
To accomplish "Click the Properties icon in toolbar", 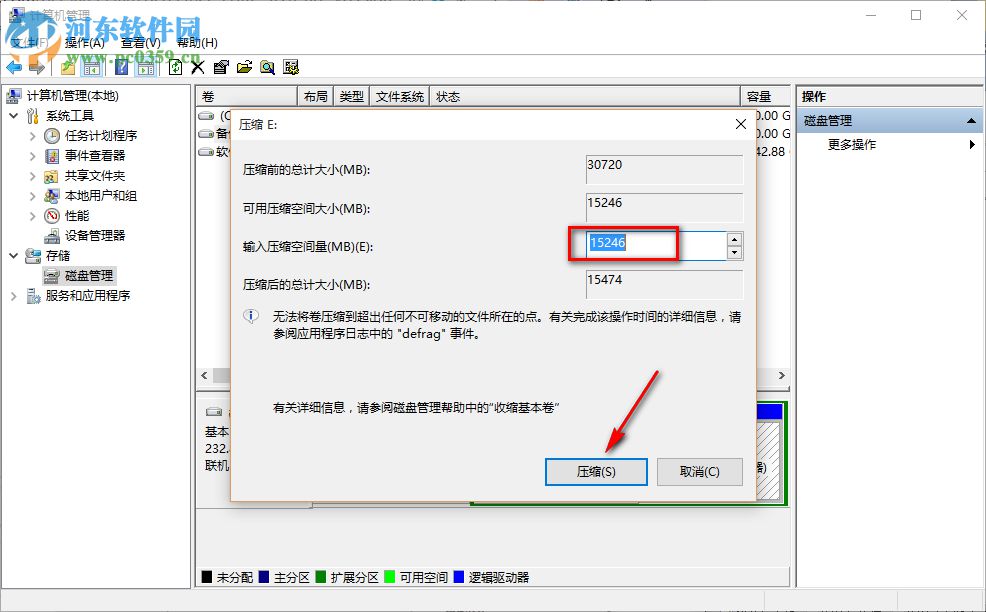I will 221,67.
